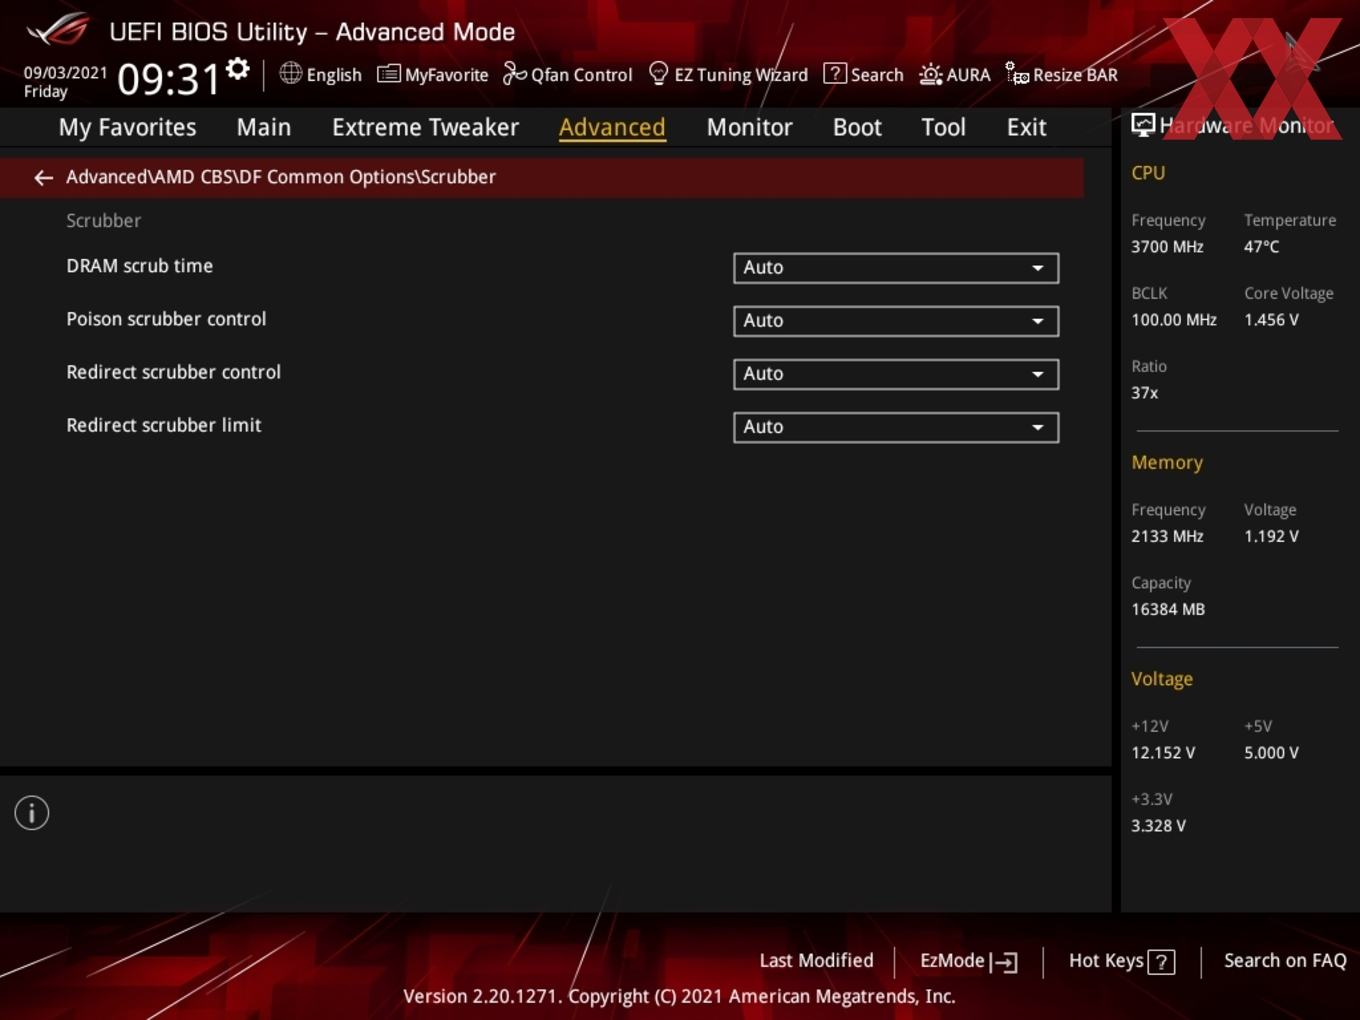1360x1020 pixels.
Task: Select Redirect scrubber limit label
Action: (163, 425)
